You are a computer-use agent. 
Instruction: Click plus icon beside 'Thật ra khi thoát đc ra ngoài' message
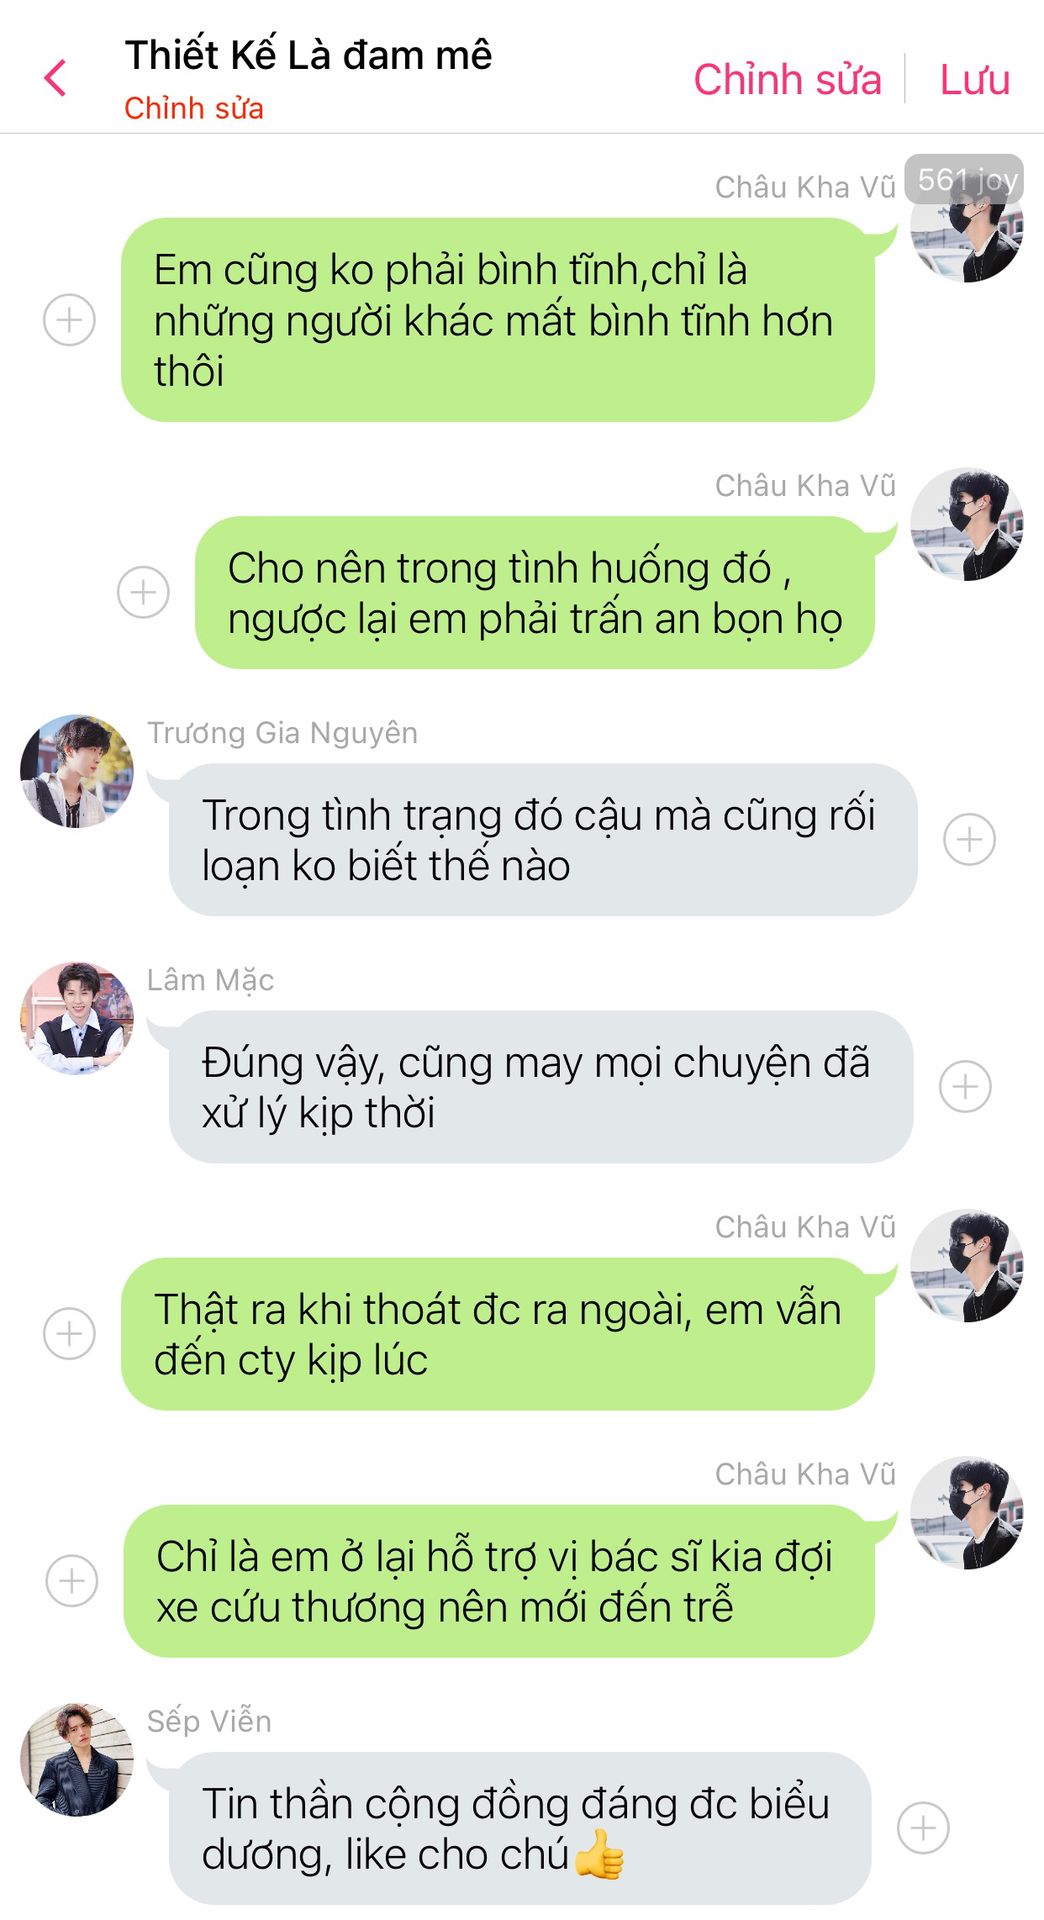click(x=69, y=1333)
